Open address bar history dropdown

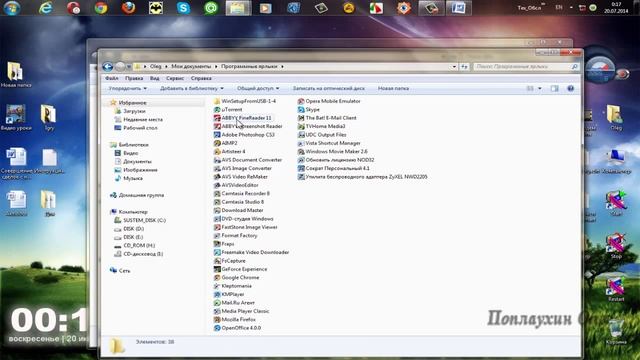click(x=454, y=66)
